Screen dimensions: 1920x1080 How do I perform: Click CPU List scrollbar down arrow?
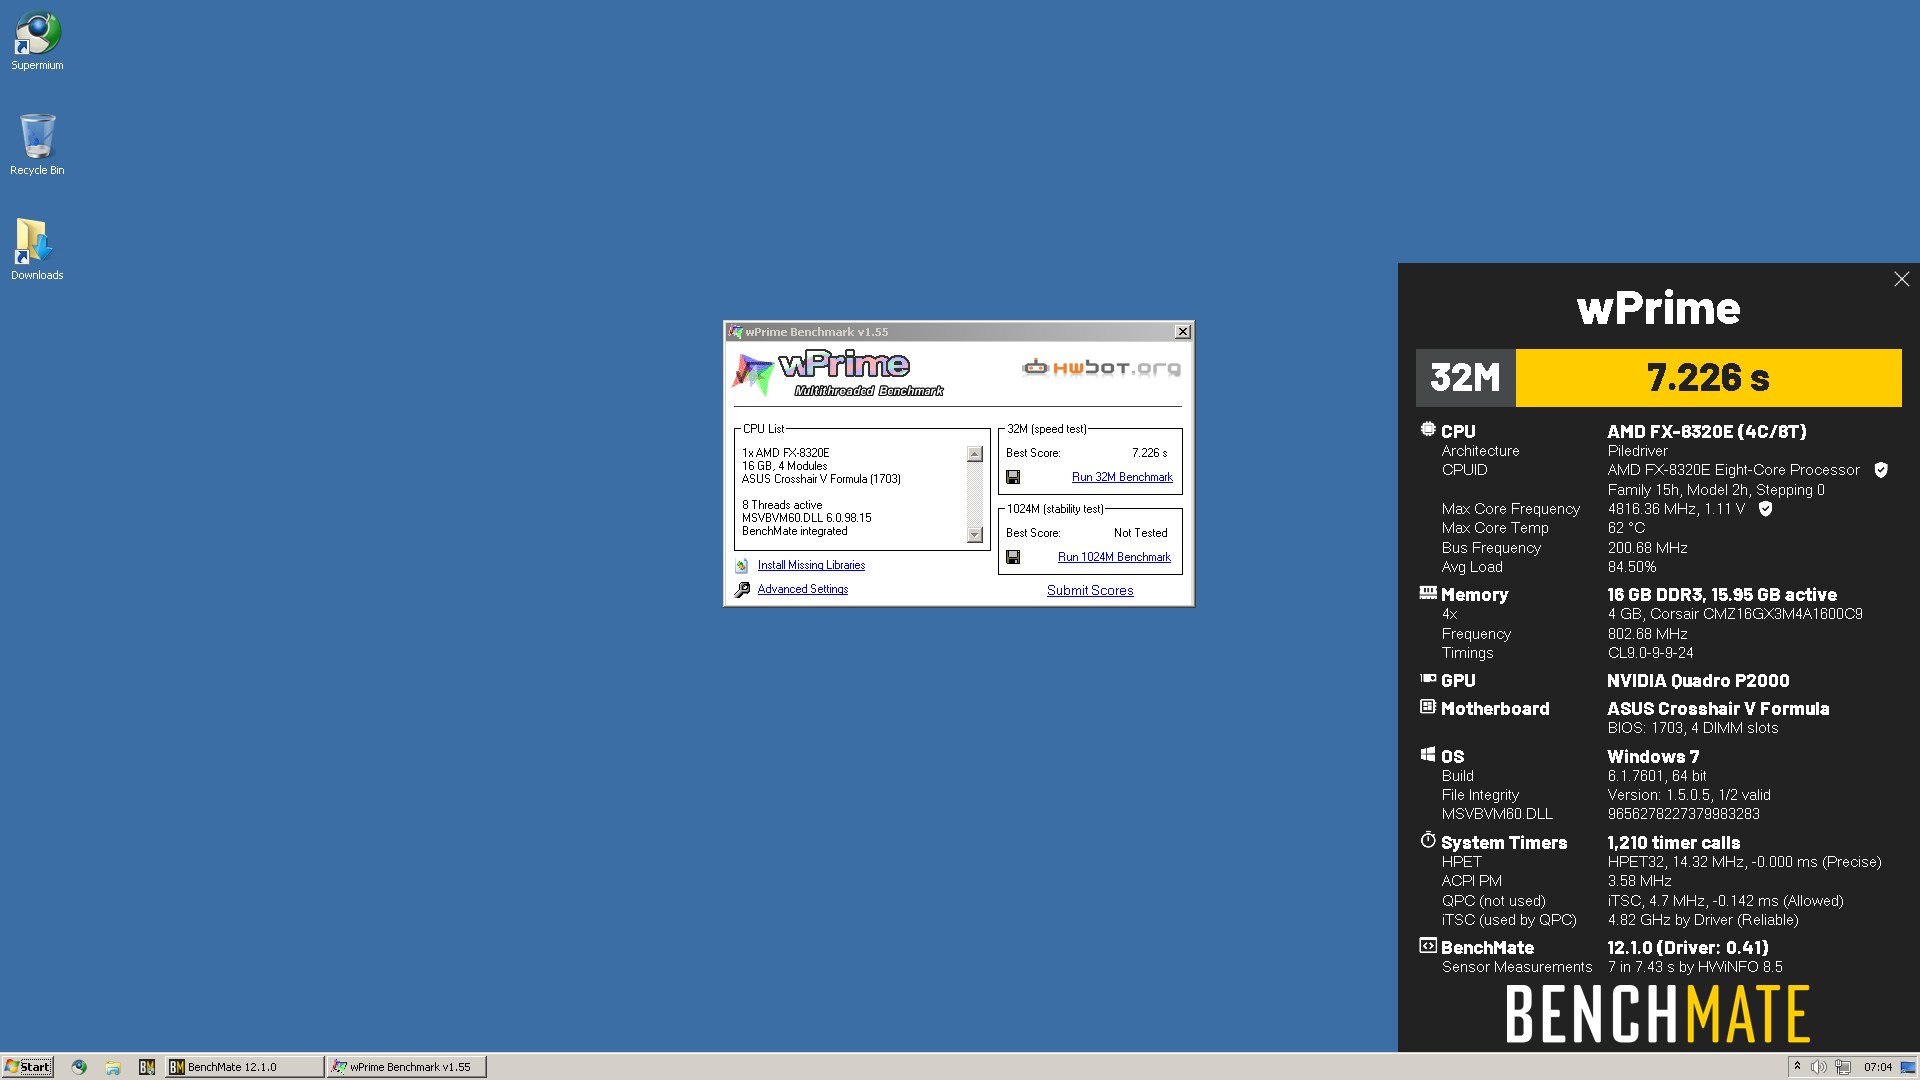click(975, 535)
